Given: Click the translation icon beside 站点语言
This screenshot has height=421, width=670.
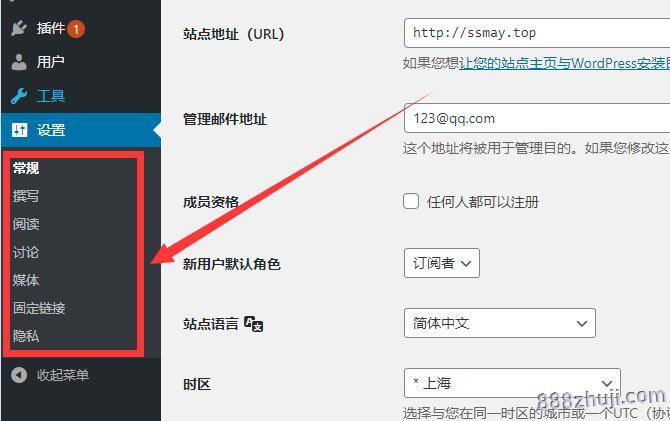Looking at the screenshot, I should (253, 324).
